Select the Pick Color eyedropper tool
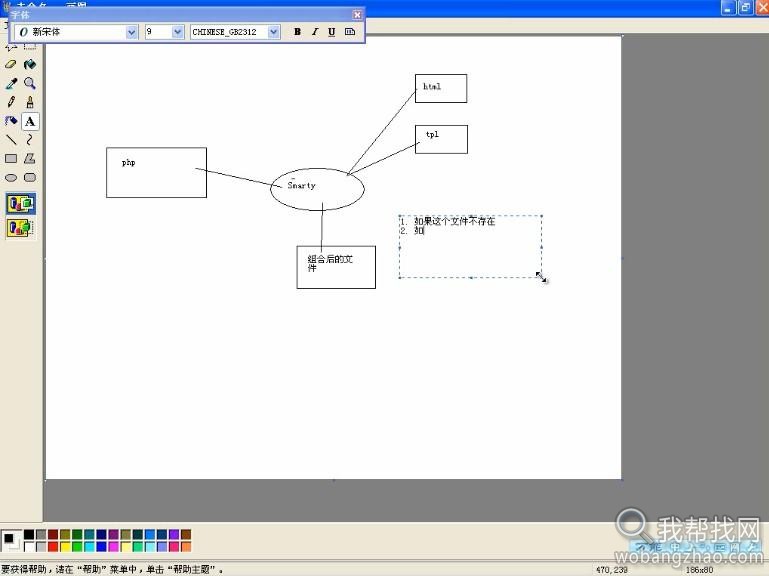 (11, 83)
